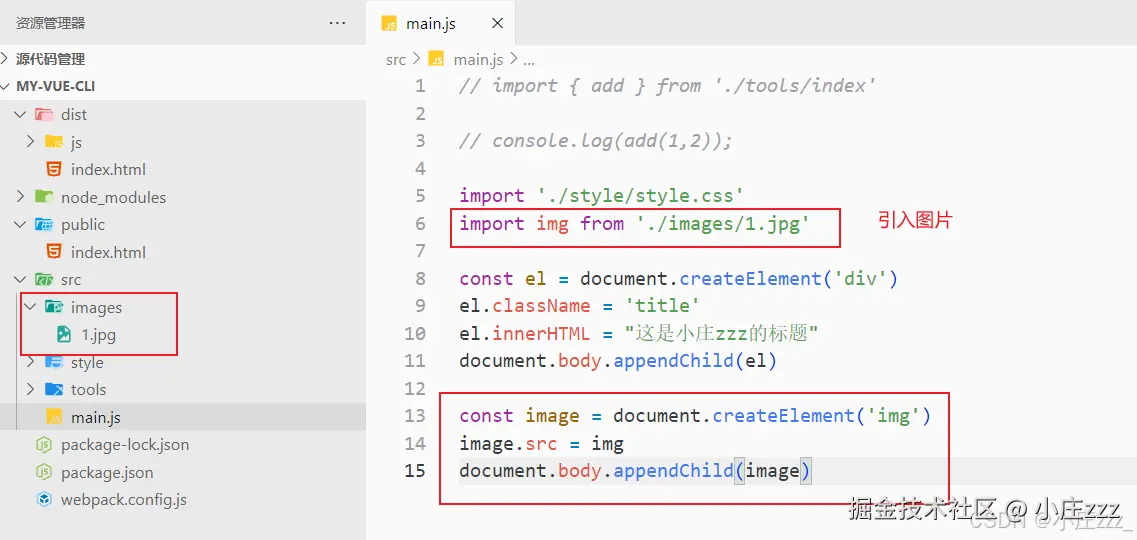The image size is (1137, 540).
Task: Click the src folder icon
Action: 44,280
